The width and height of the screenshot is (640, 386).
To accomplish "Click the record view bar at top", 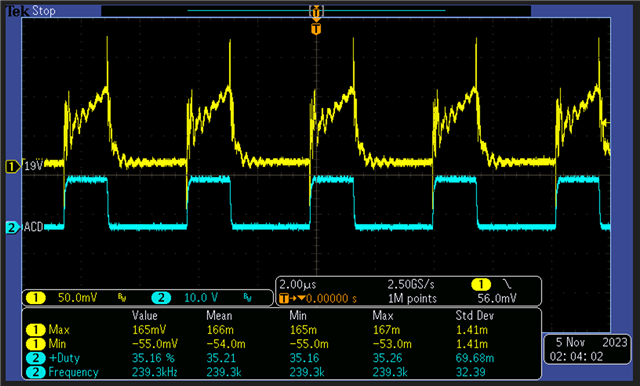I will pyautogui.click(x=316, y=11).
